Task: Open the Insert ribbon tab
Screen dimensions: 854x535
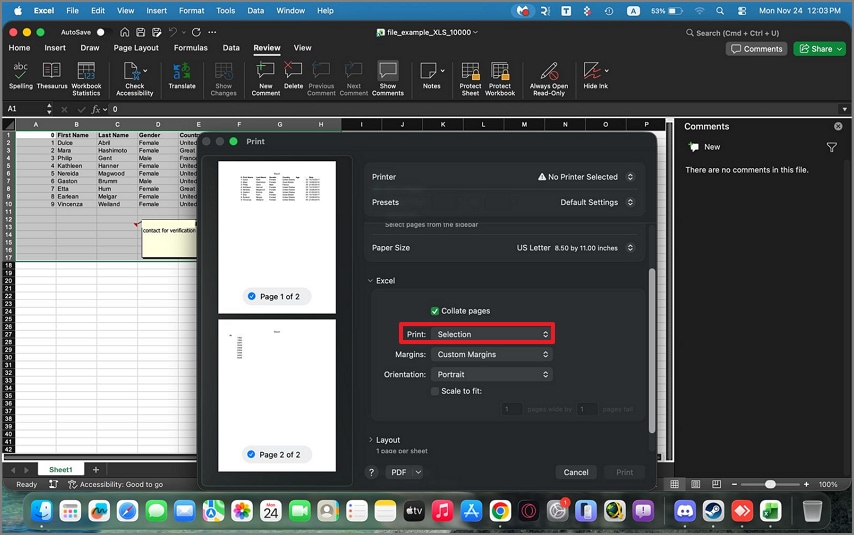Action: pos(55,48)
